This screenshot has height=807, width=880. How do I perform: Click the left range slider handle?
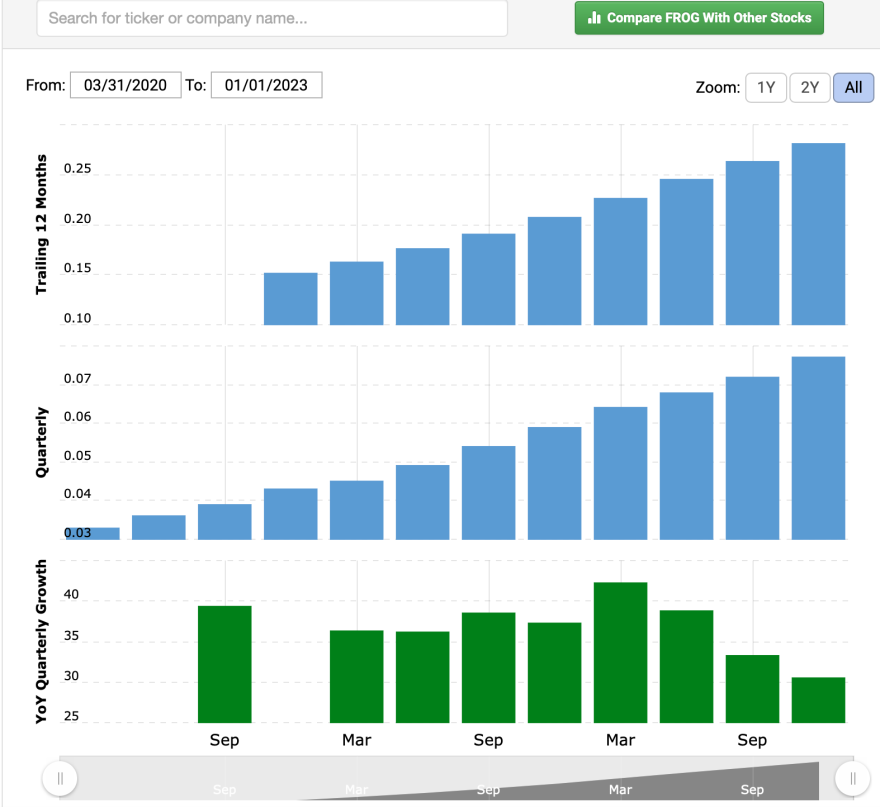[59, 778]
